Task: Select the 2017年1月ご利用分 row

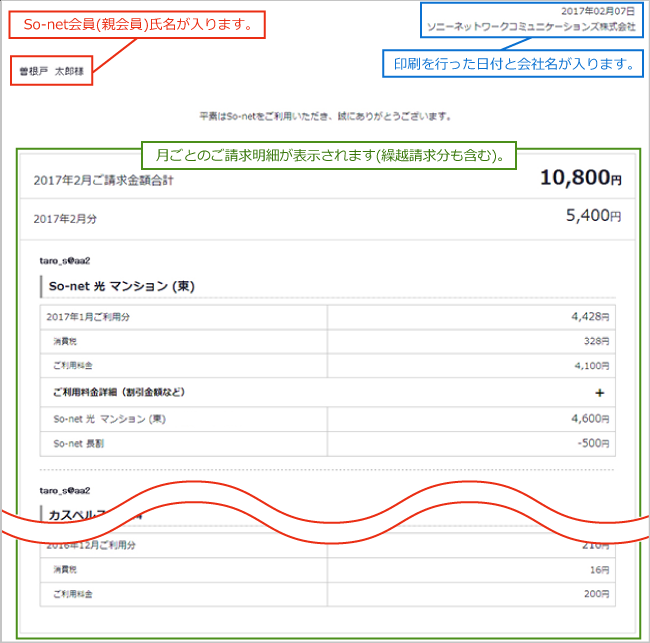Action: (88, 316)
